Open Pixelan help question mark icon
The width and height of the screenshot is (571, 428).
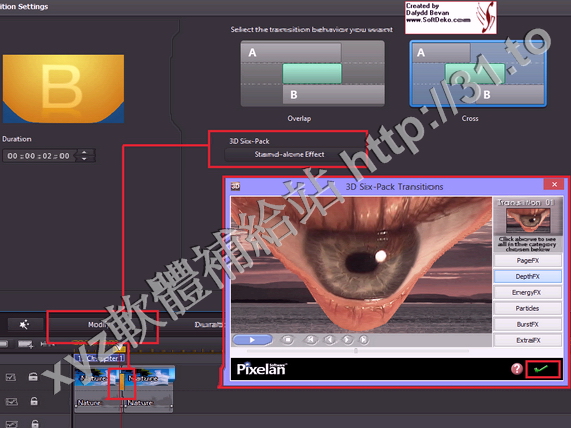coord(516,369)
